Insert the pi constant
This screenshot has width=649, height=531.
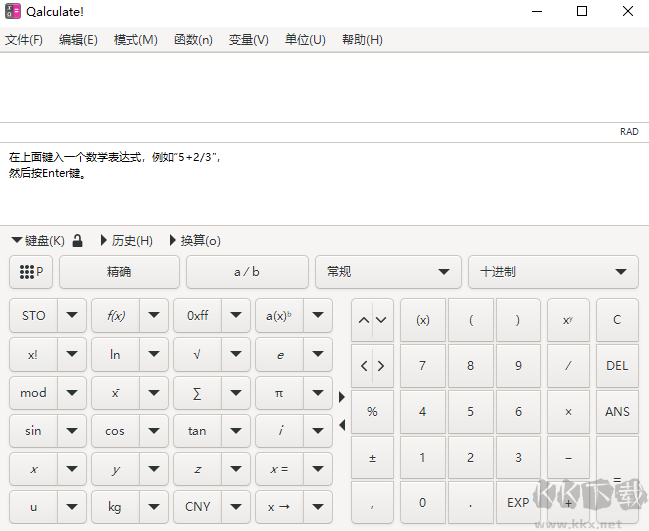coord(279,393)
